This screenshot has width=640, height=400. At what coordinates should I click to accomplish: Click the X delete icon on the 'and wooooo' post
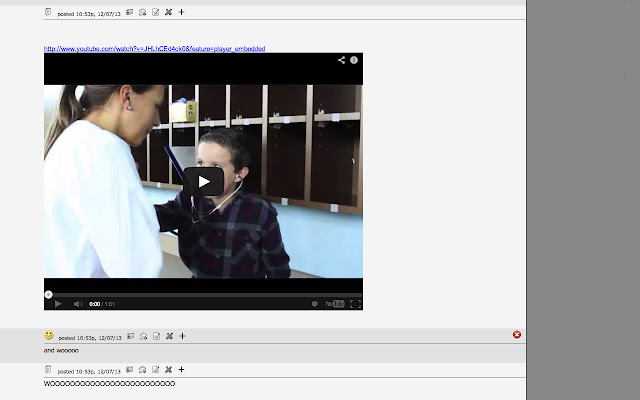169,336
